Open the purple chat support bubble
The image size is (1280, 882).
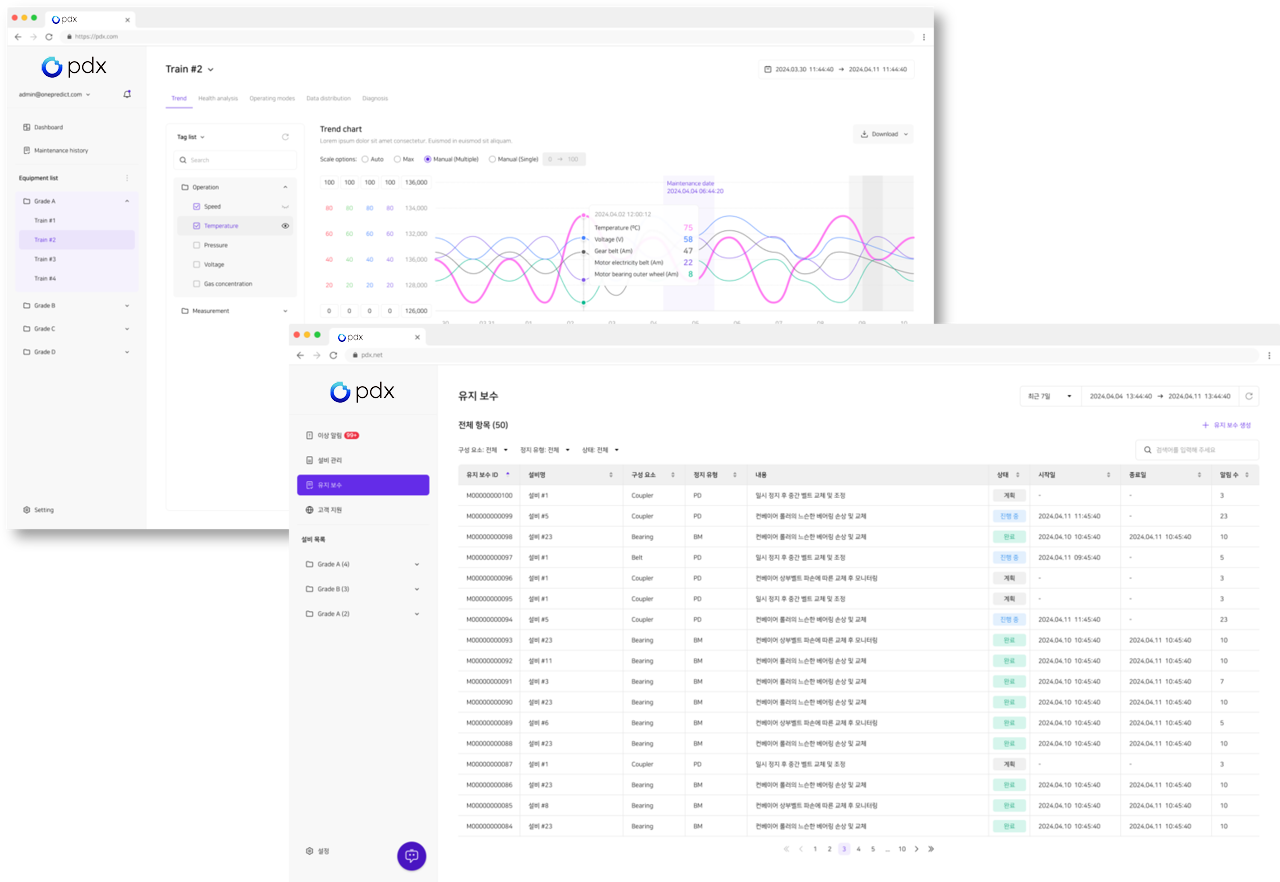pyautogui.click(x=412, y=856)
